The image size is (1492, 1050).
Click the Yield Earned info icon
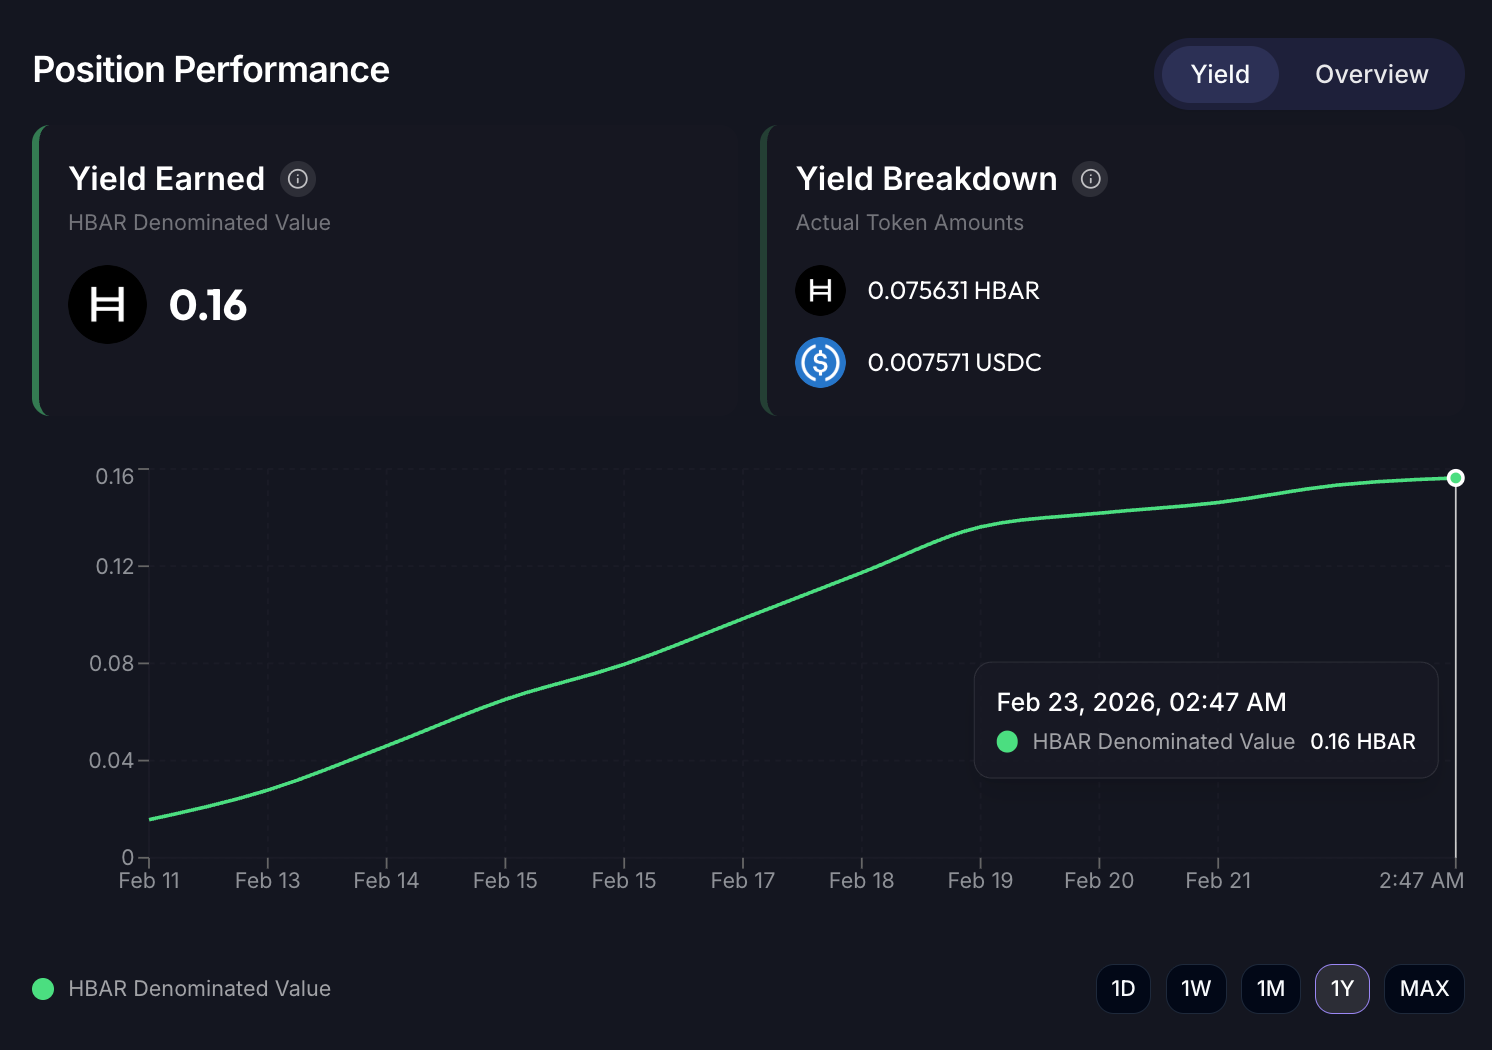(297, 179)
